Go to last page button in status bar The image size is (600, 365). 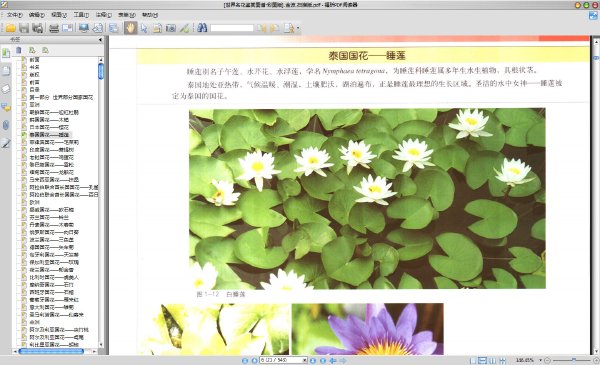pyautogui.click(x=323, y=360)
